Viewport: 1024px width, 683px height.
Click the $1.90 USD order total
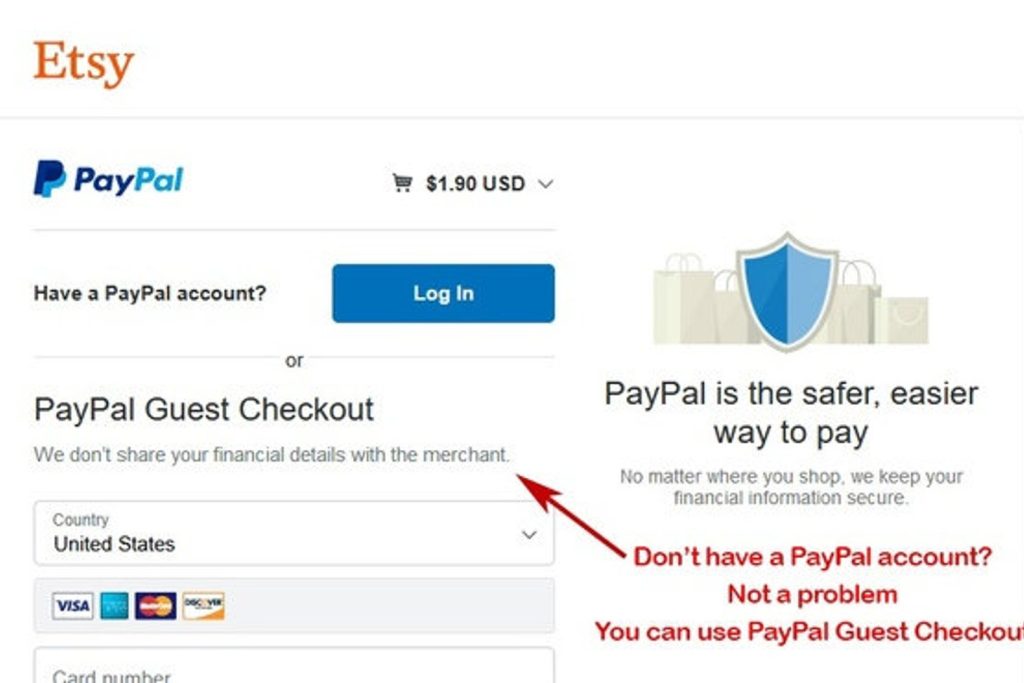click(x=475, y=183)
